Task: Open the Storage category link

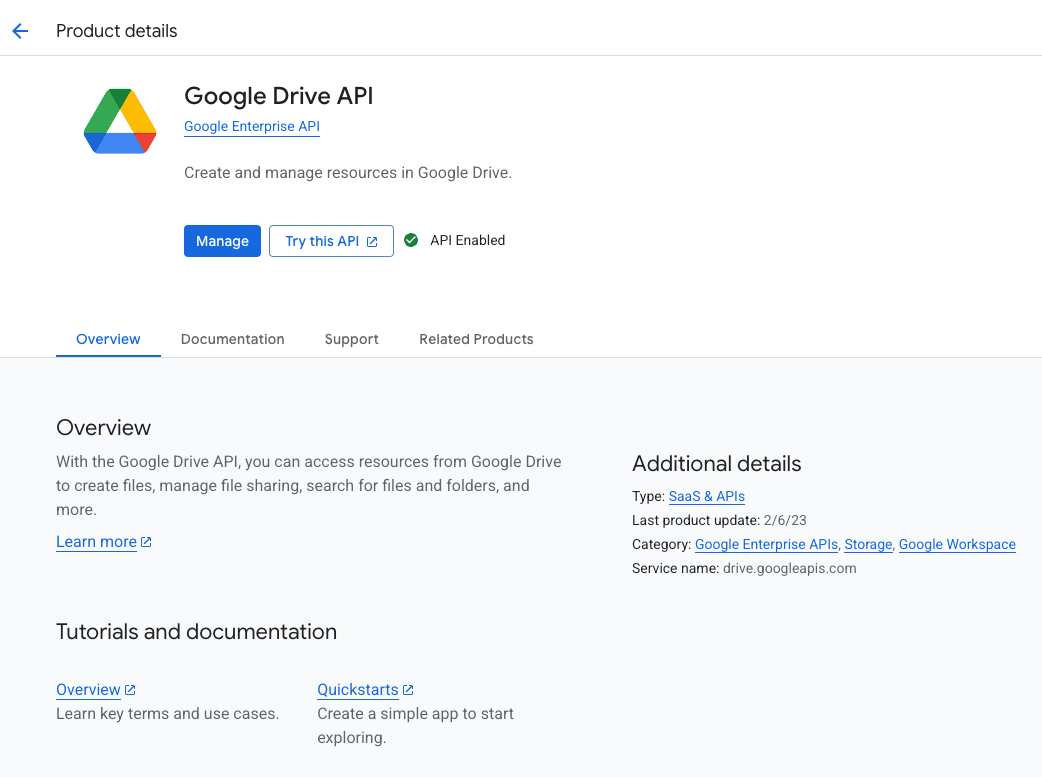Action: 868,544
